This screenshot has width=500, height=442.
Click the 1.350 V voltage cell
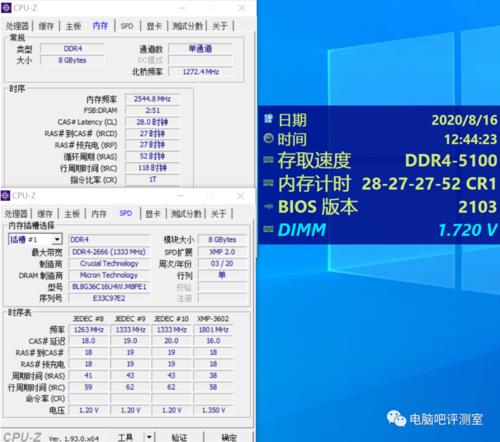(213, 410)
